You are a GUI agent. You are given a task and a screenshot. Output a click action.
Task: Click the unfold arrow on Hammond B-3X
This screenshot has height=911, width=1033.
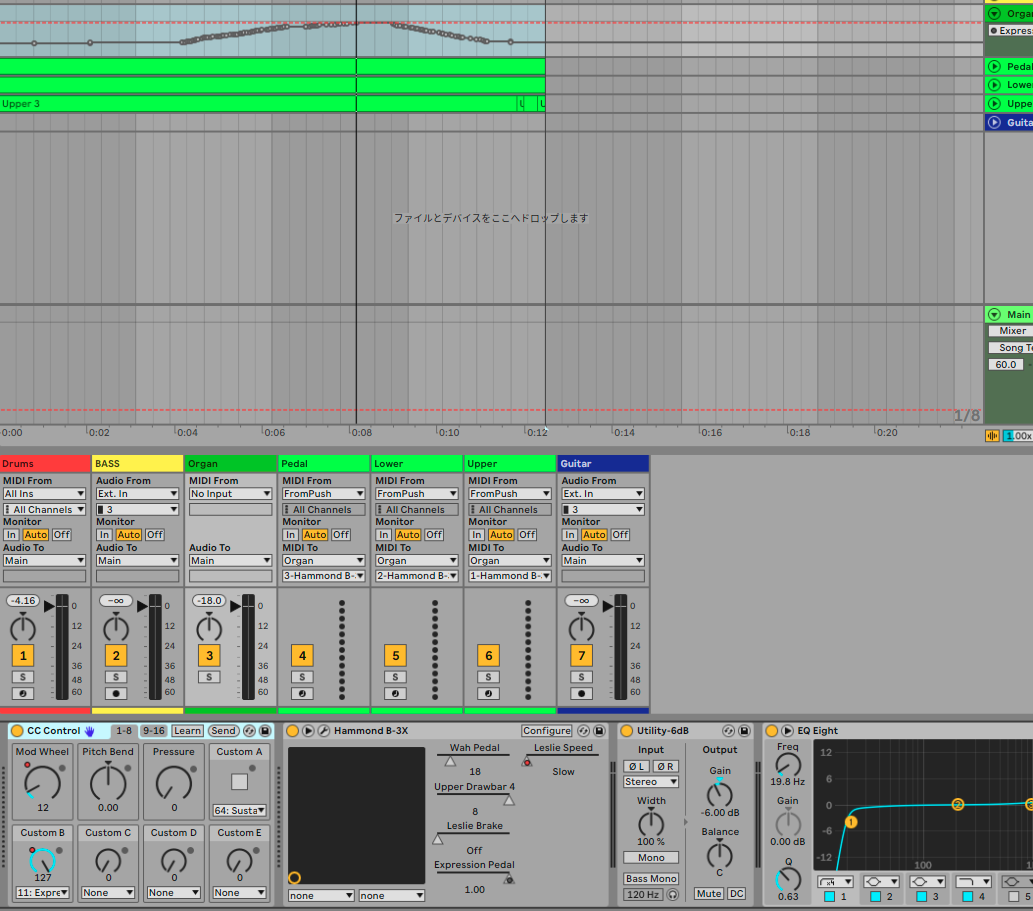tap(308, 731)
